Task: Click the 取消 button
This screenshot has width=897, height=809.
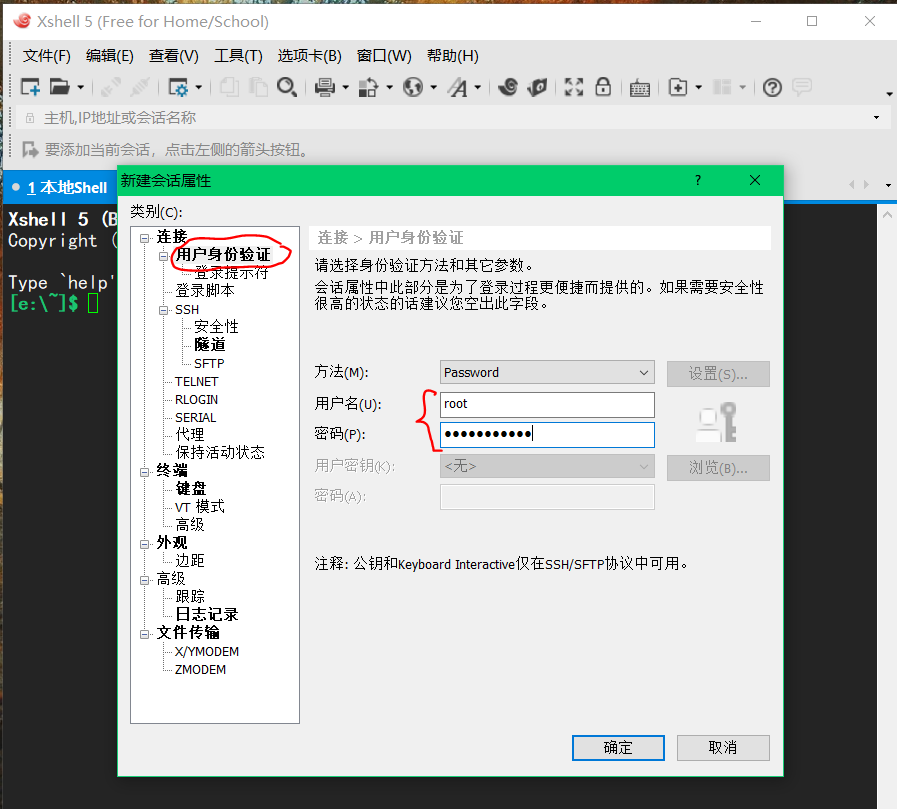Action: coord(723,747)
